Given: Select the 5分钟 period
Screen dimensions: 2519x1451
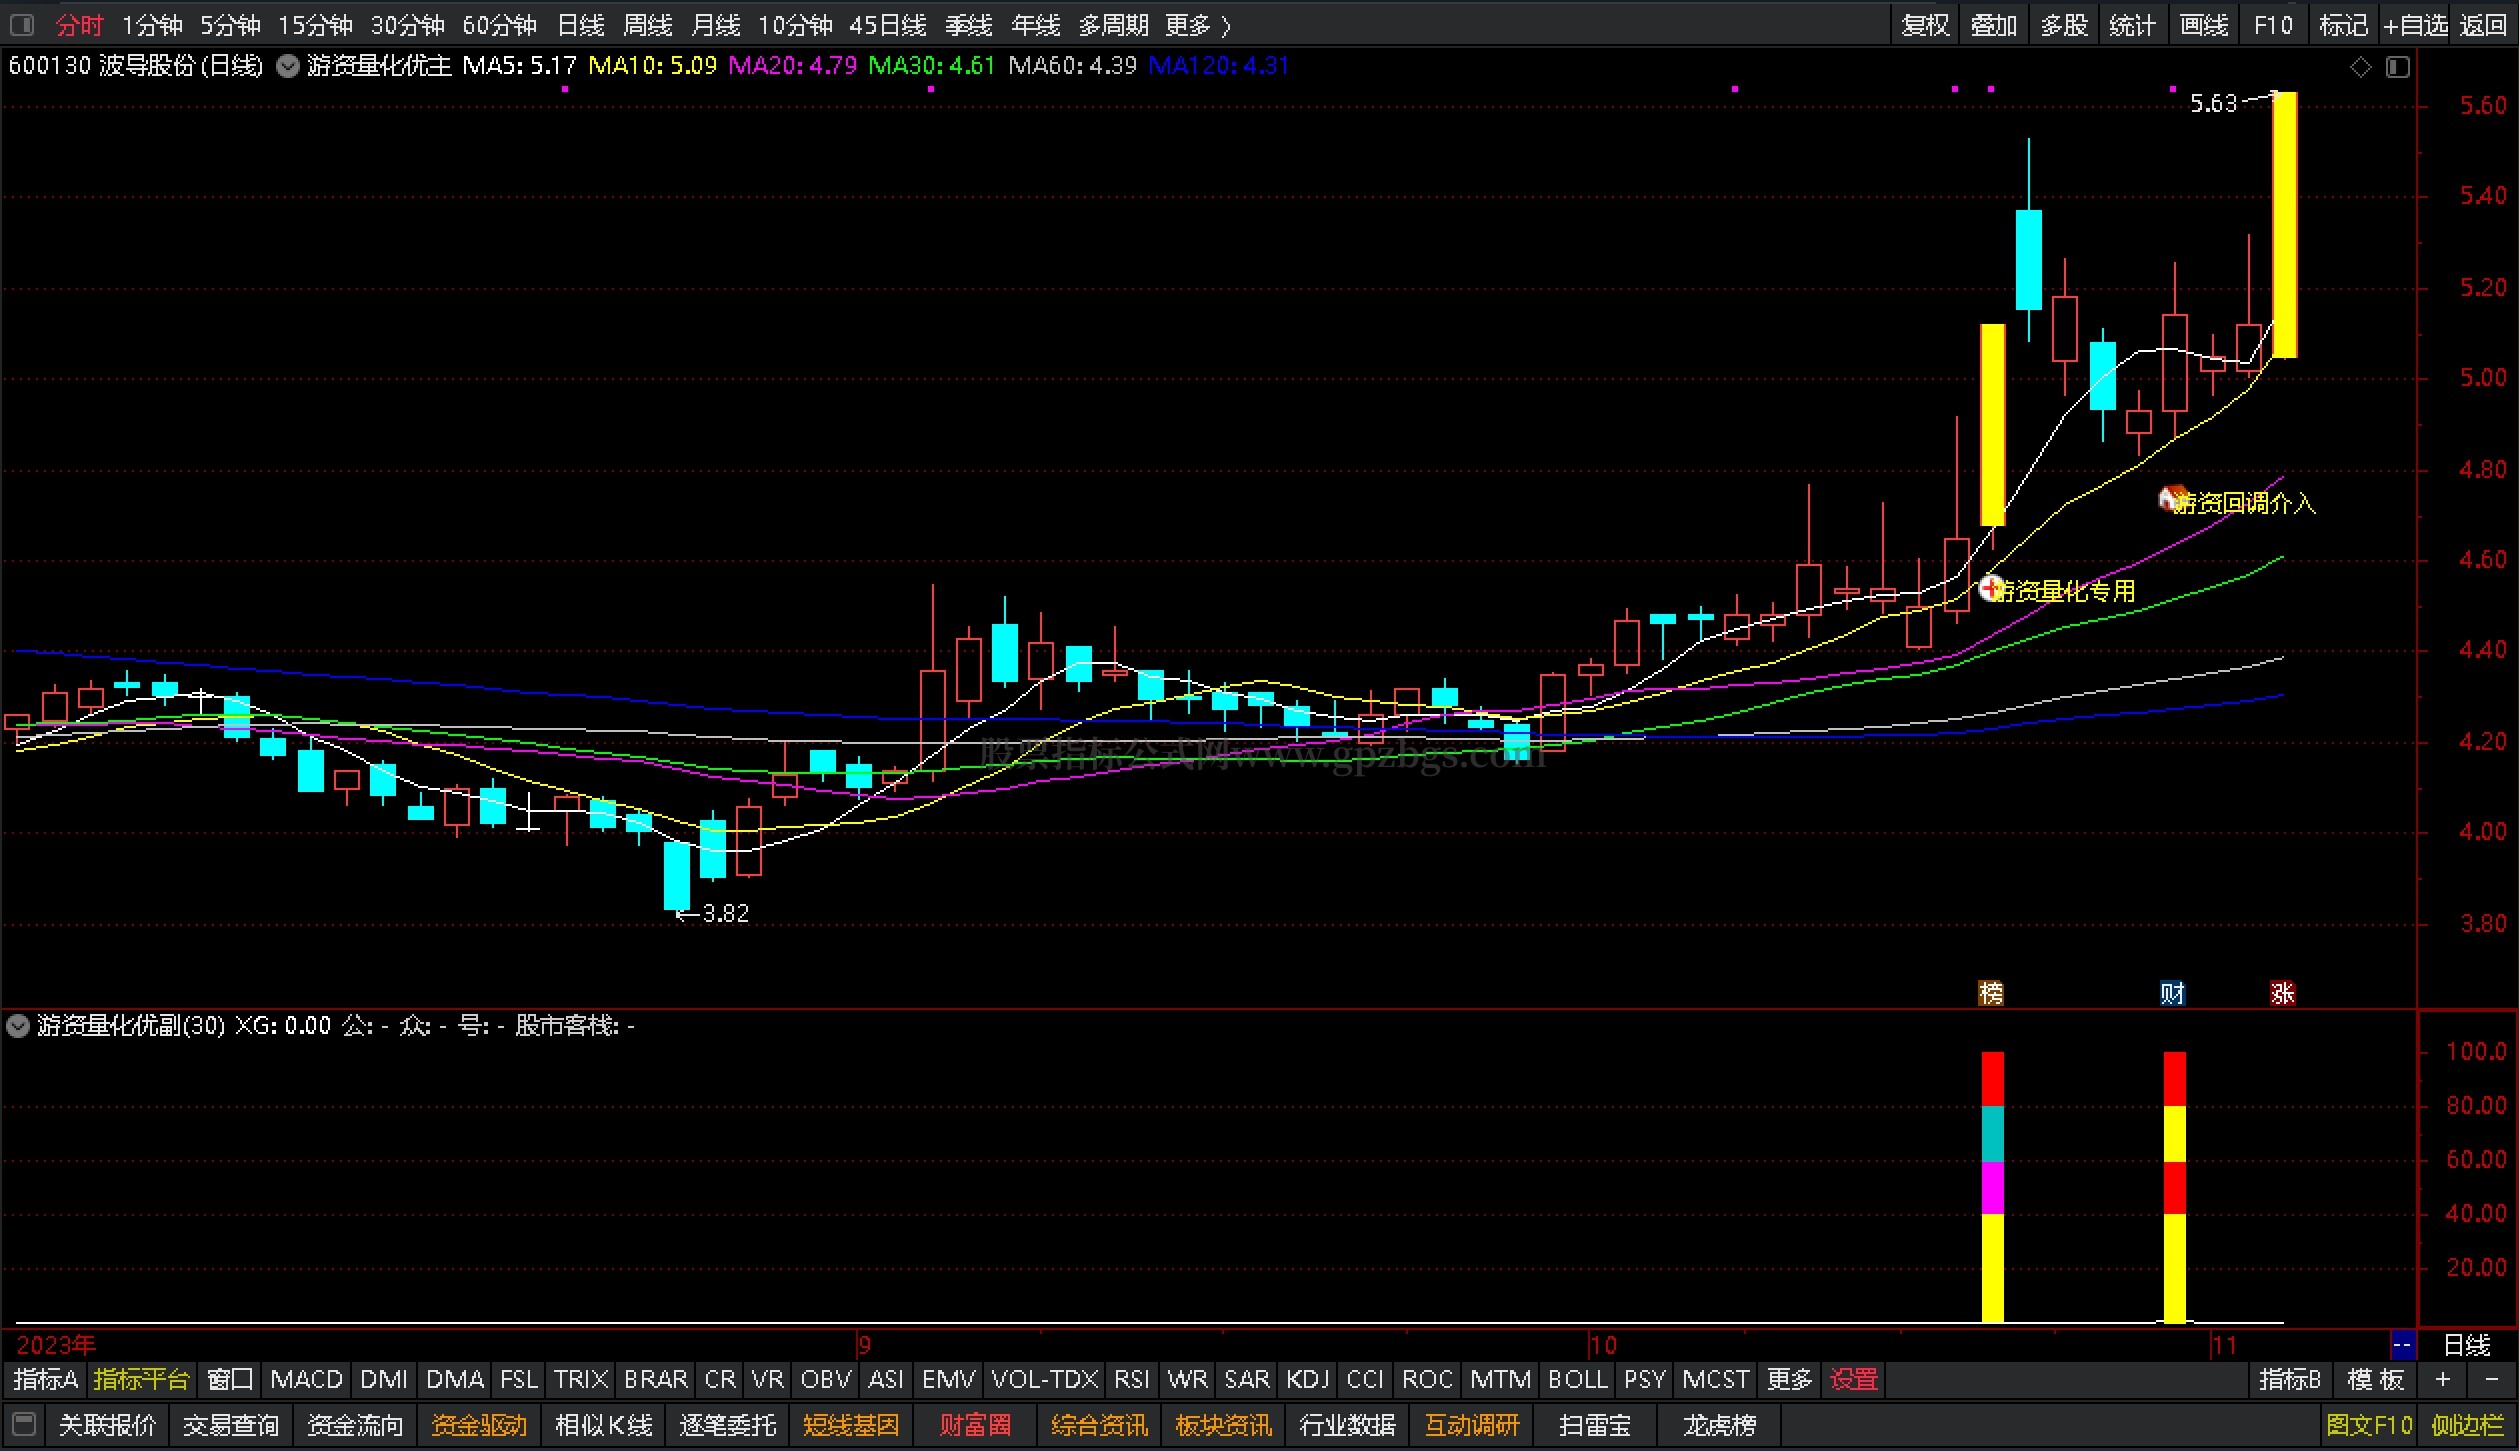Looking at the screenshot, I should [230, 25].
